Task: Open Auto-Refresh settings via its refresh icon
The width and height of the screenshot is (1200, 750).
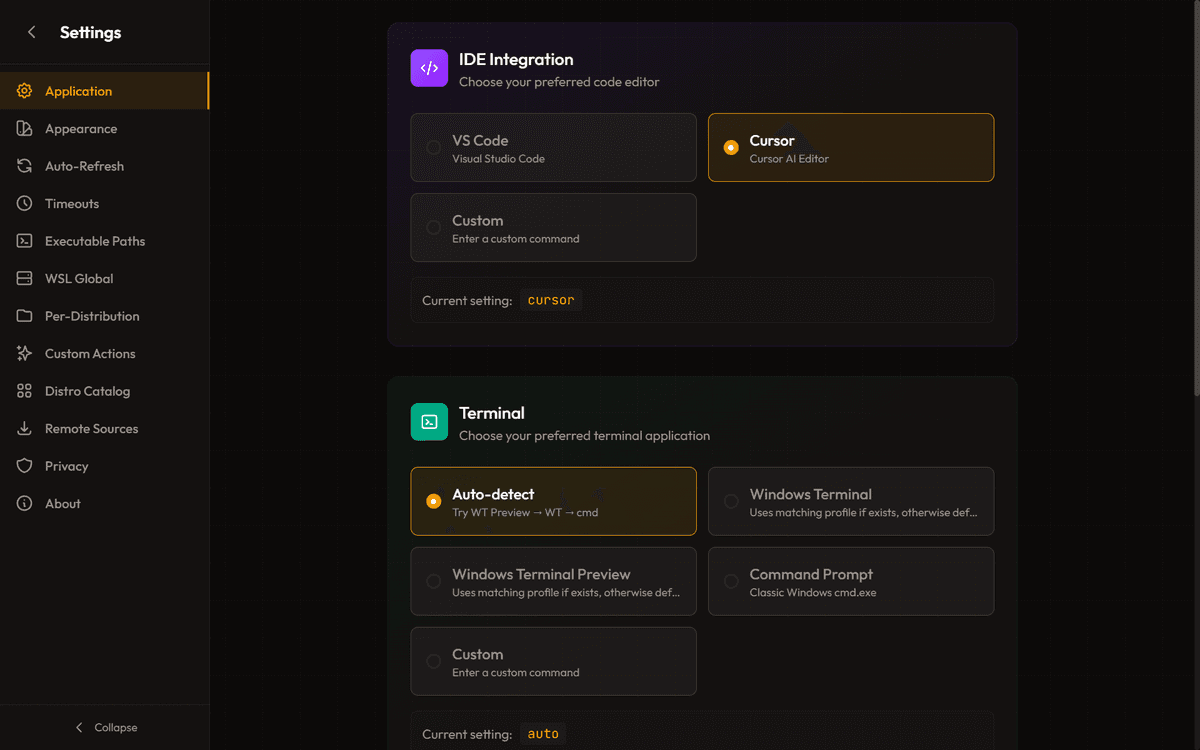Action: (x=24, y=165)
